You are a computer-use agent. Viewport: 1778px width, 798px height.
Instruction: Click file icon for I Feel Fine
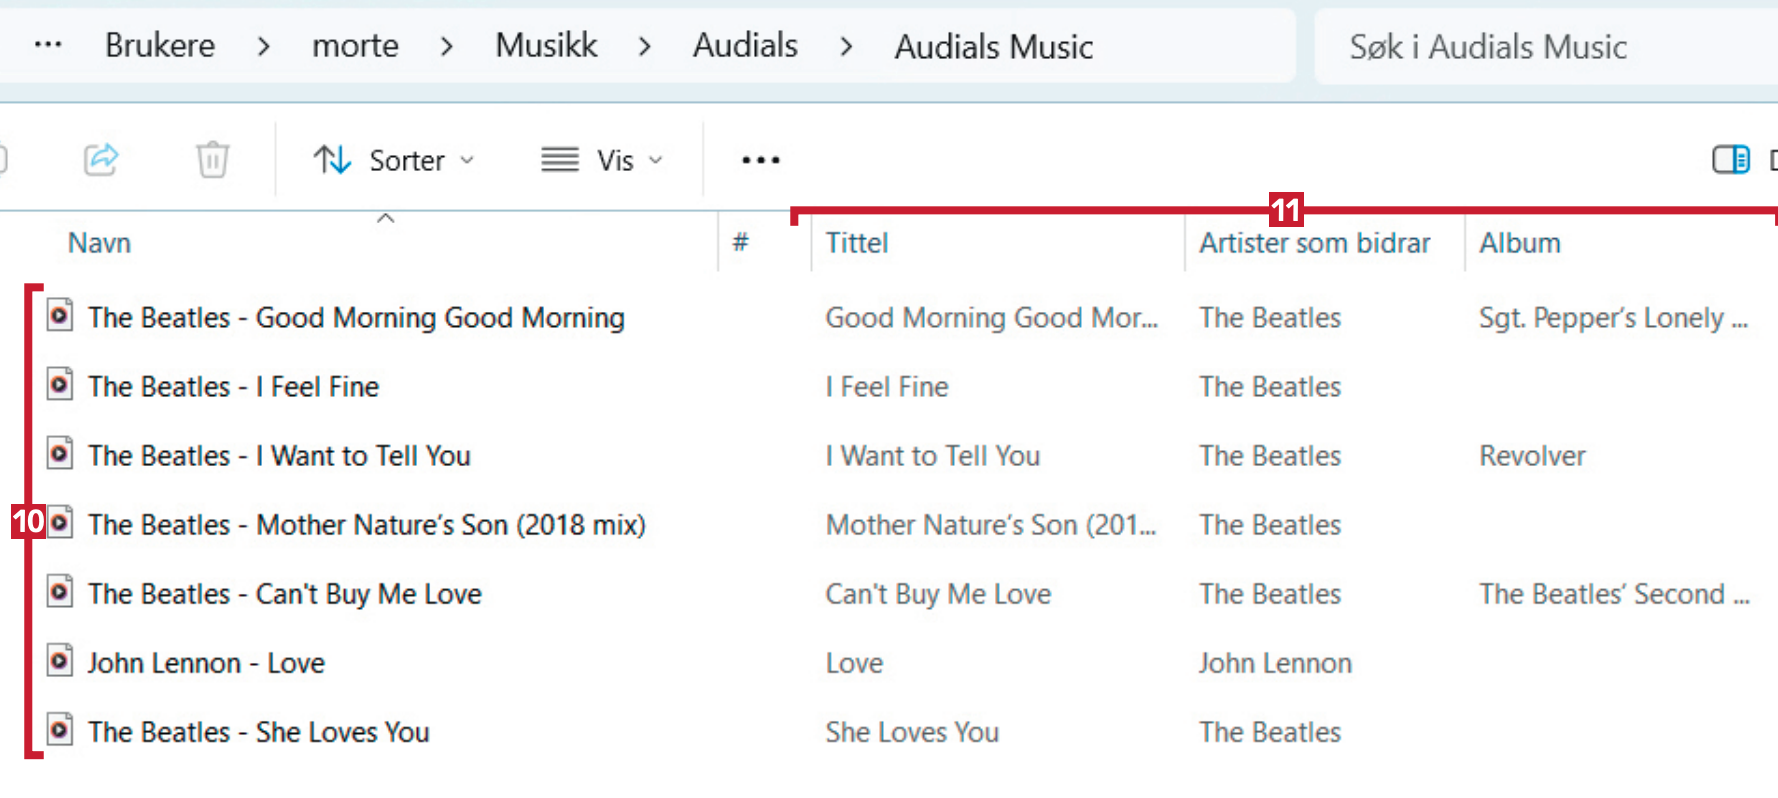pyautogui.click(x=60, y=385)
